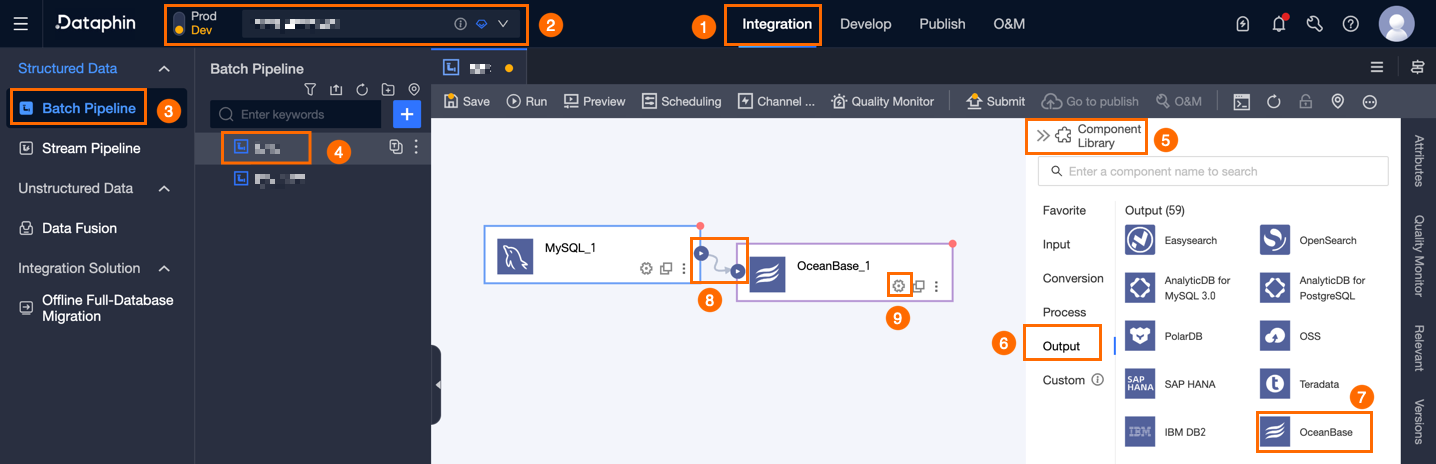Click Submit in the toolbar

click(x=995, y=101)
